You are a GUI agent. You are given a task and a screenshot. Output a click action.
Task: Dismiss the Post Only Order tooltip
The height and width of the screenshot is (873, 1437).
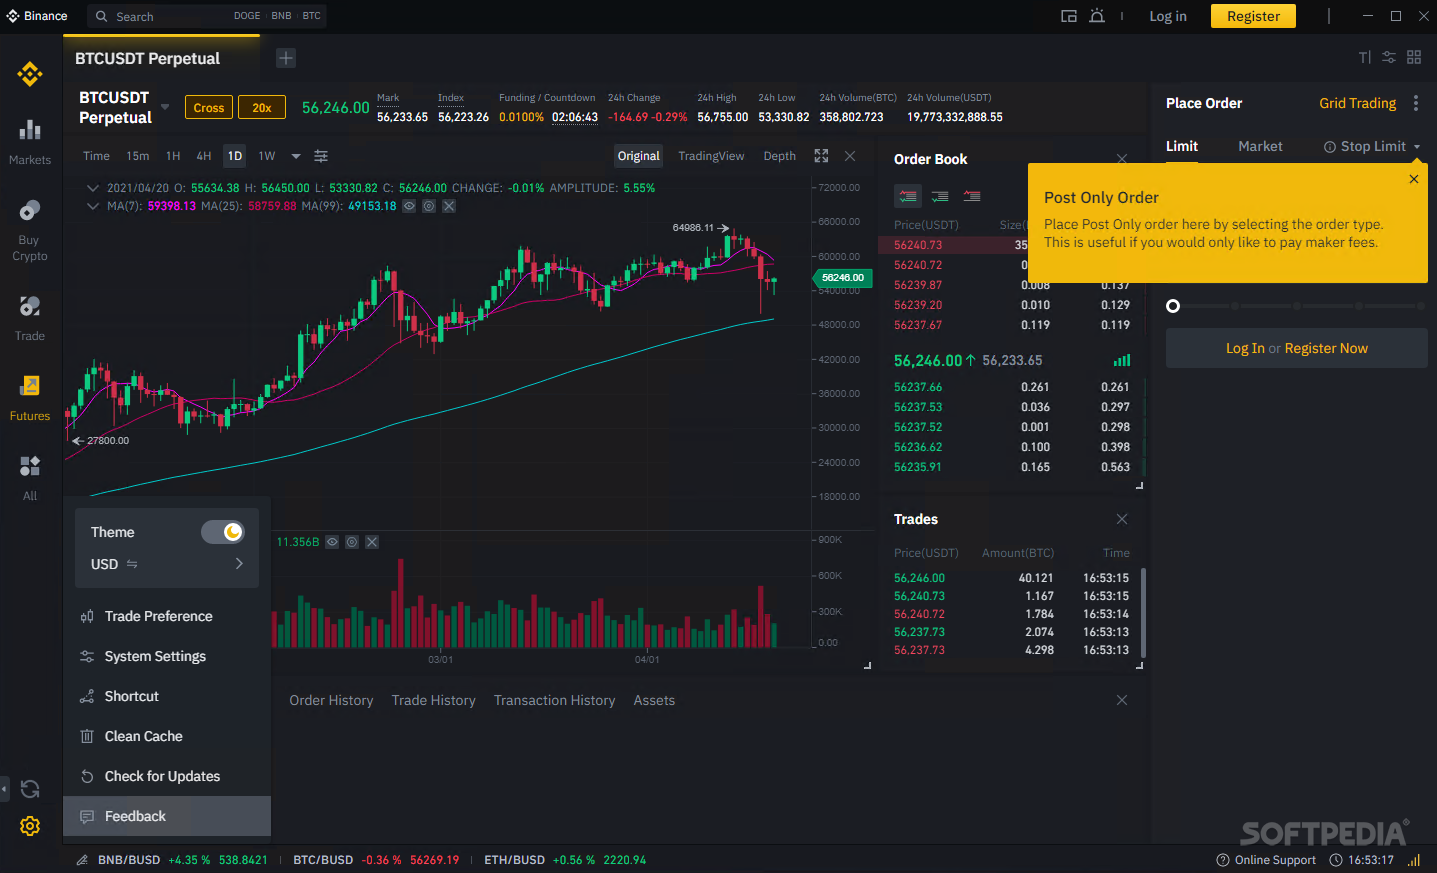[1414, 179]
